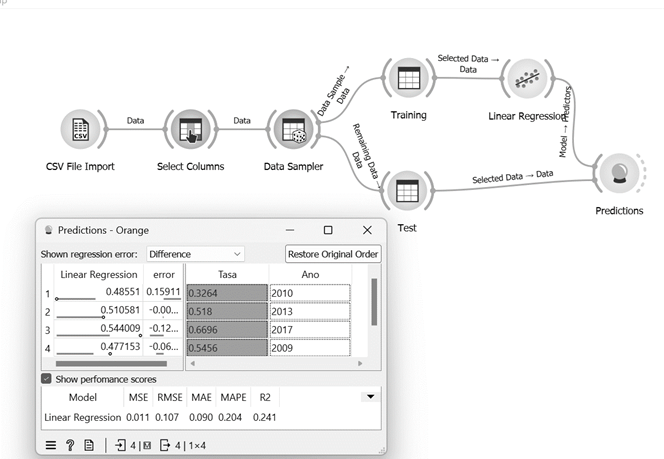Open the Test data table widget
Screen dimensions: 664x459
coord(406,189)
